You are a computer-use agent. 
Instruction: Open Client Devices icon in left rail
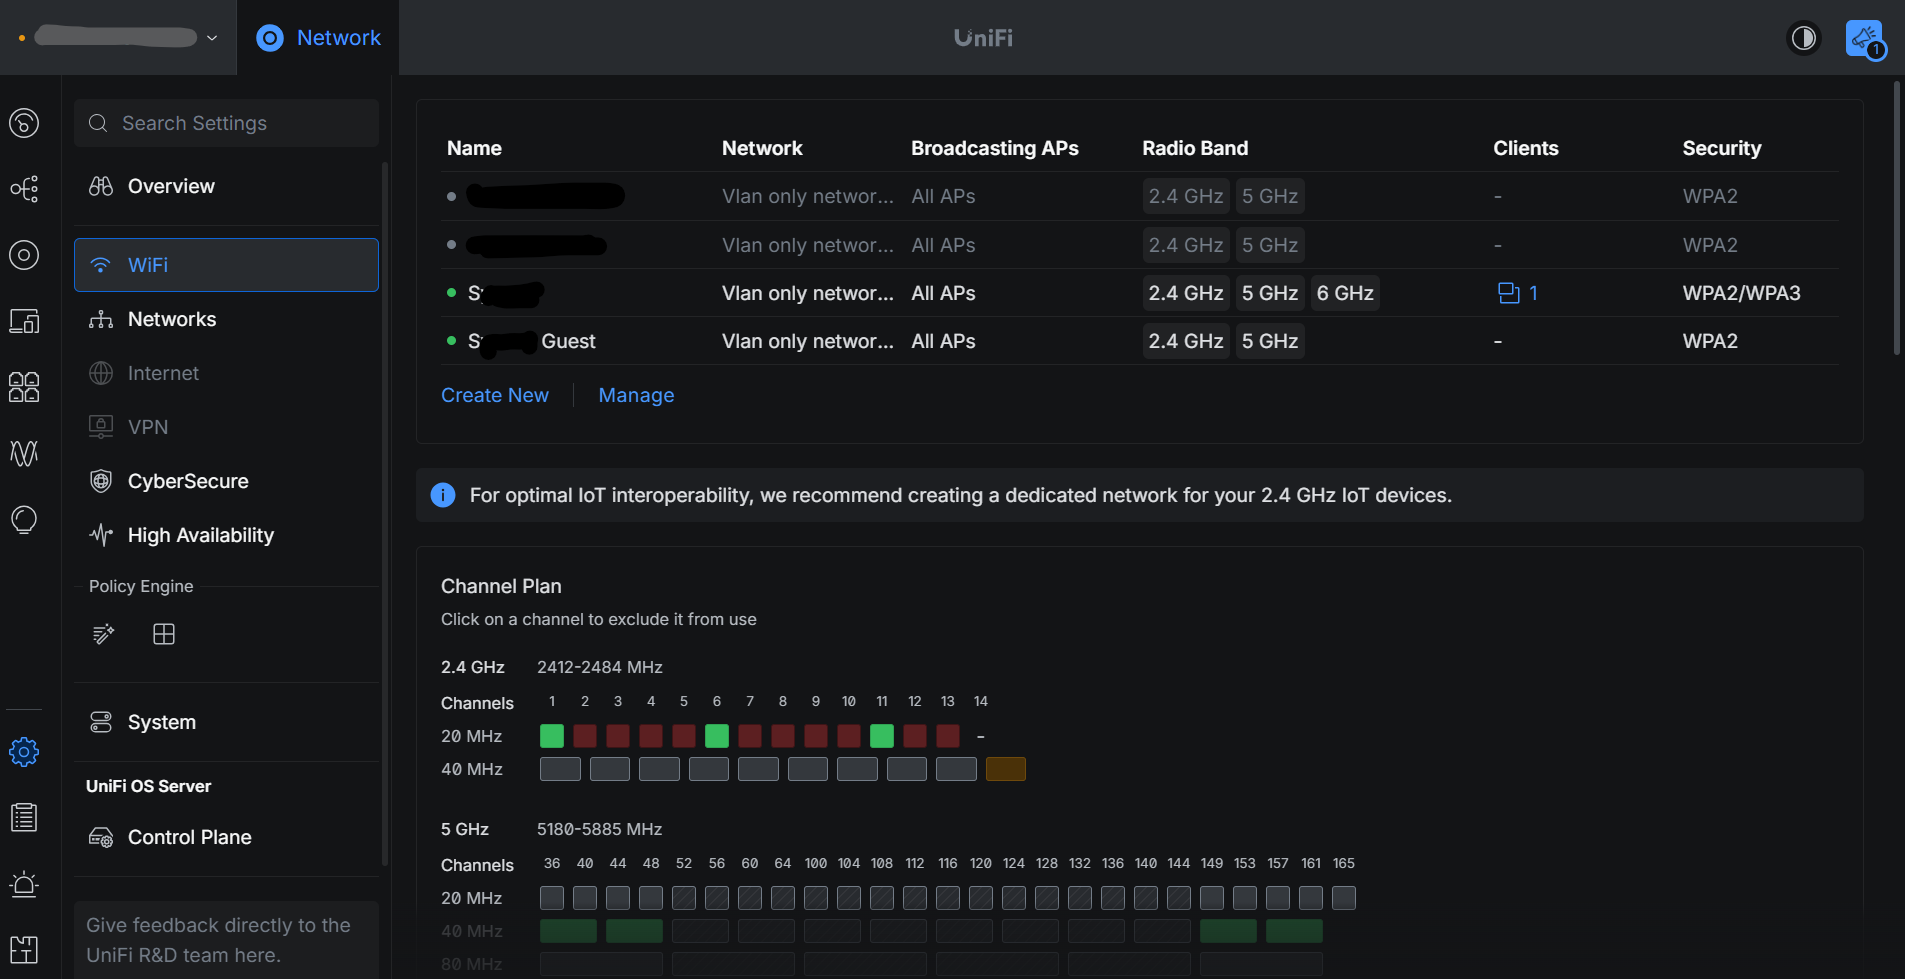24,321
